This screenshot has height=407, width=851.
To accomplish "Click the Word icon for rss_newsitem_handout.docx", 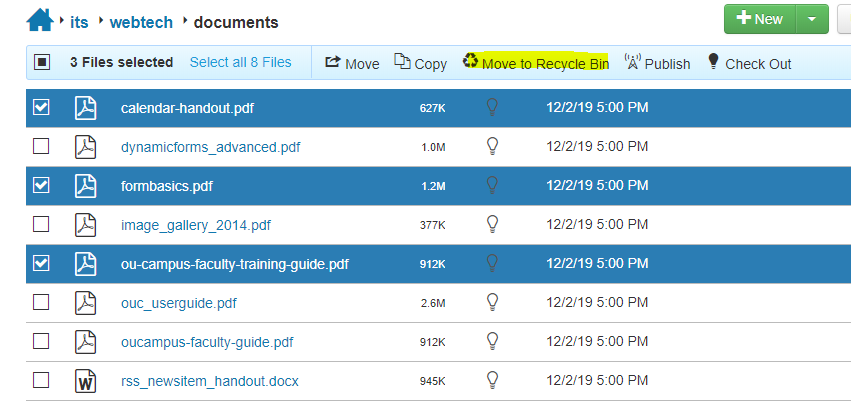I will coord(86,380).
